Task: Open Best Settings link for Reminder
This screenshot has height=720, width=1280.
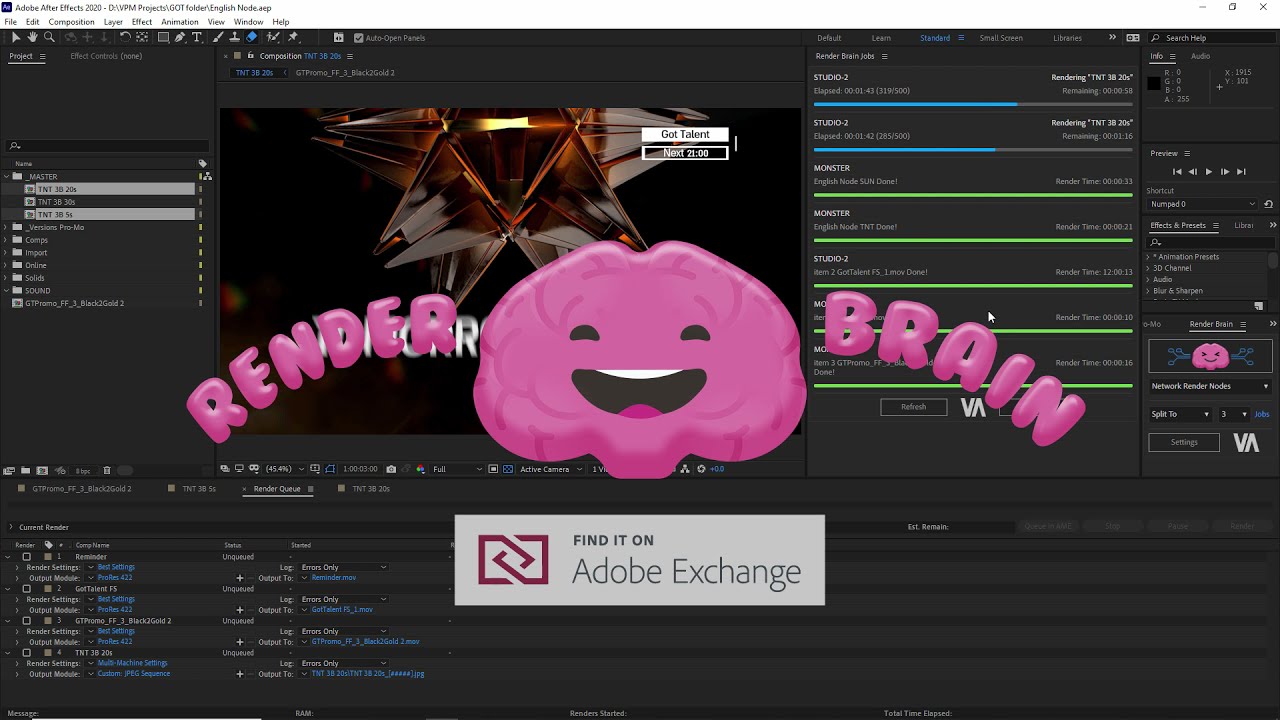Action: click(x=116, y=567)
